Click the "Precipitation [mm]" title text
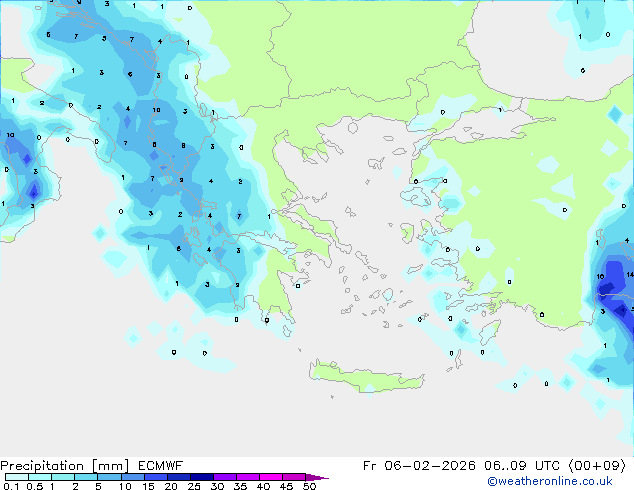This screenshot has width=634, height=490. (65, 466)
